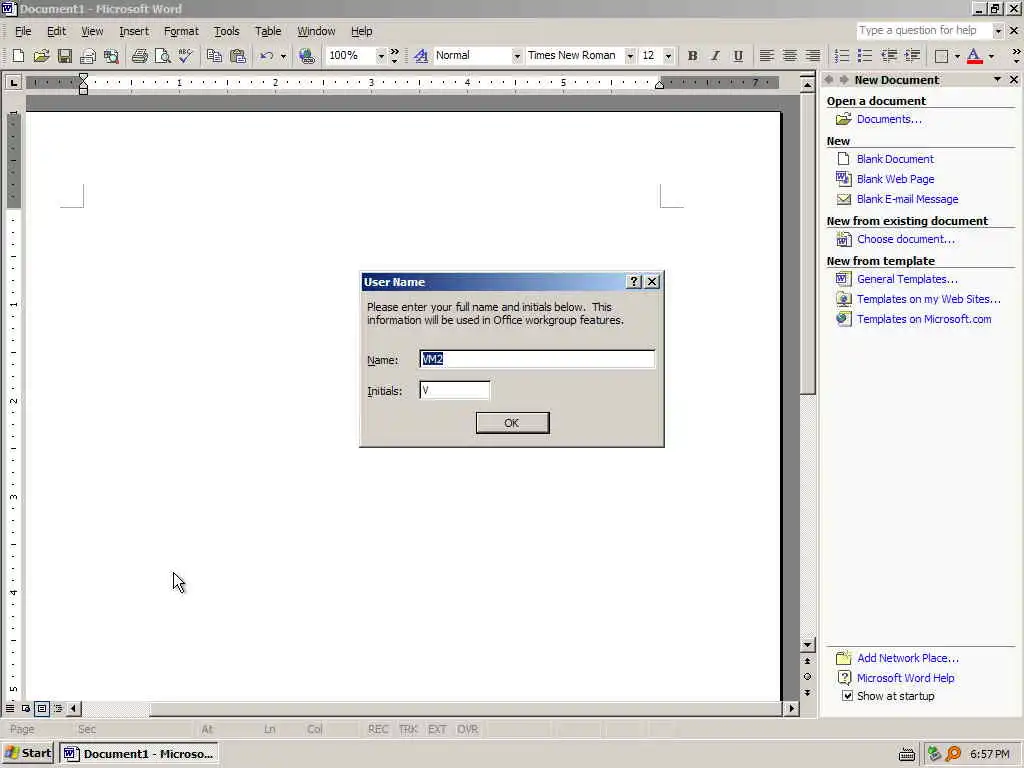Click the General Templates... link
Image resolution: width=1024 pixels, height=768 pixels.
(x=907, y=279)
